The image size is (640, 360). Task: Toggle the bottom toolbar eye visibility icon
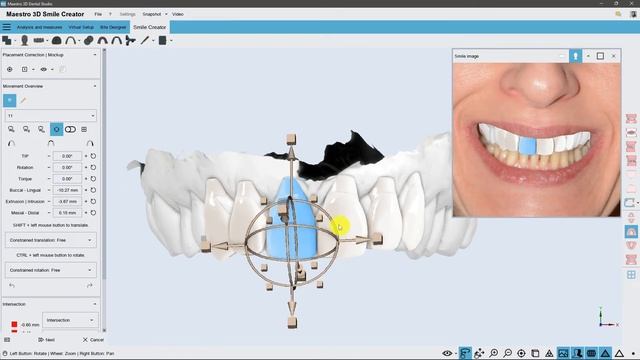447,353
